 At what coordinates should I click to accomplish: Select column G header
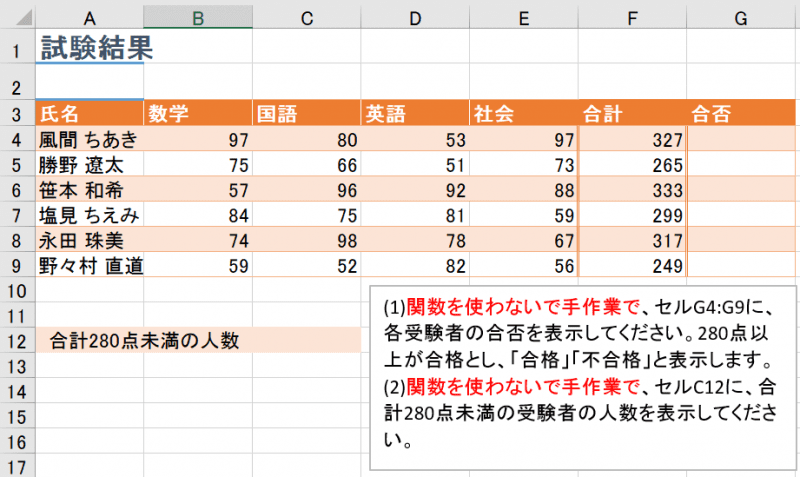click(x=741, y=18)
